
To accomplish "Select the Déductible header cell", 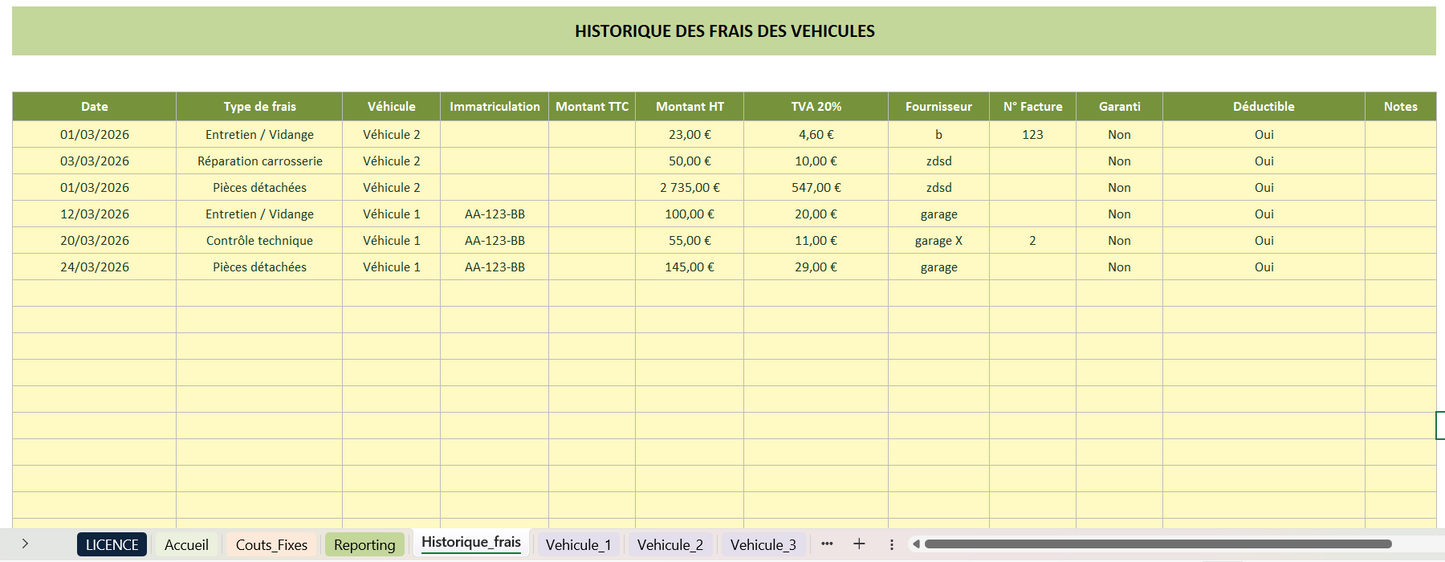I will point(1264,106).
